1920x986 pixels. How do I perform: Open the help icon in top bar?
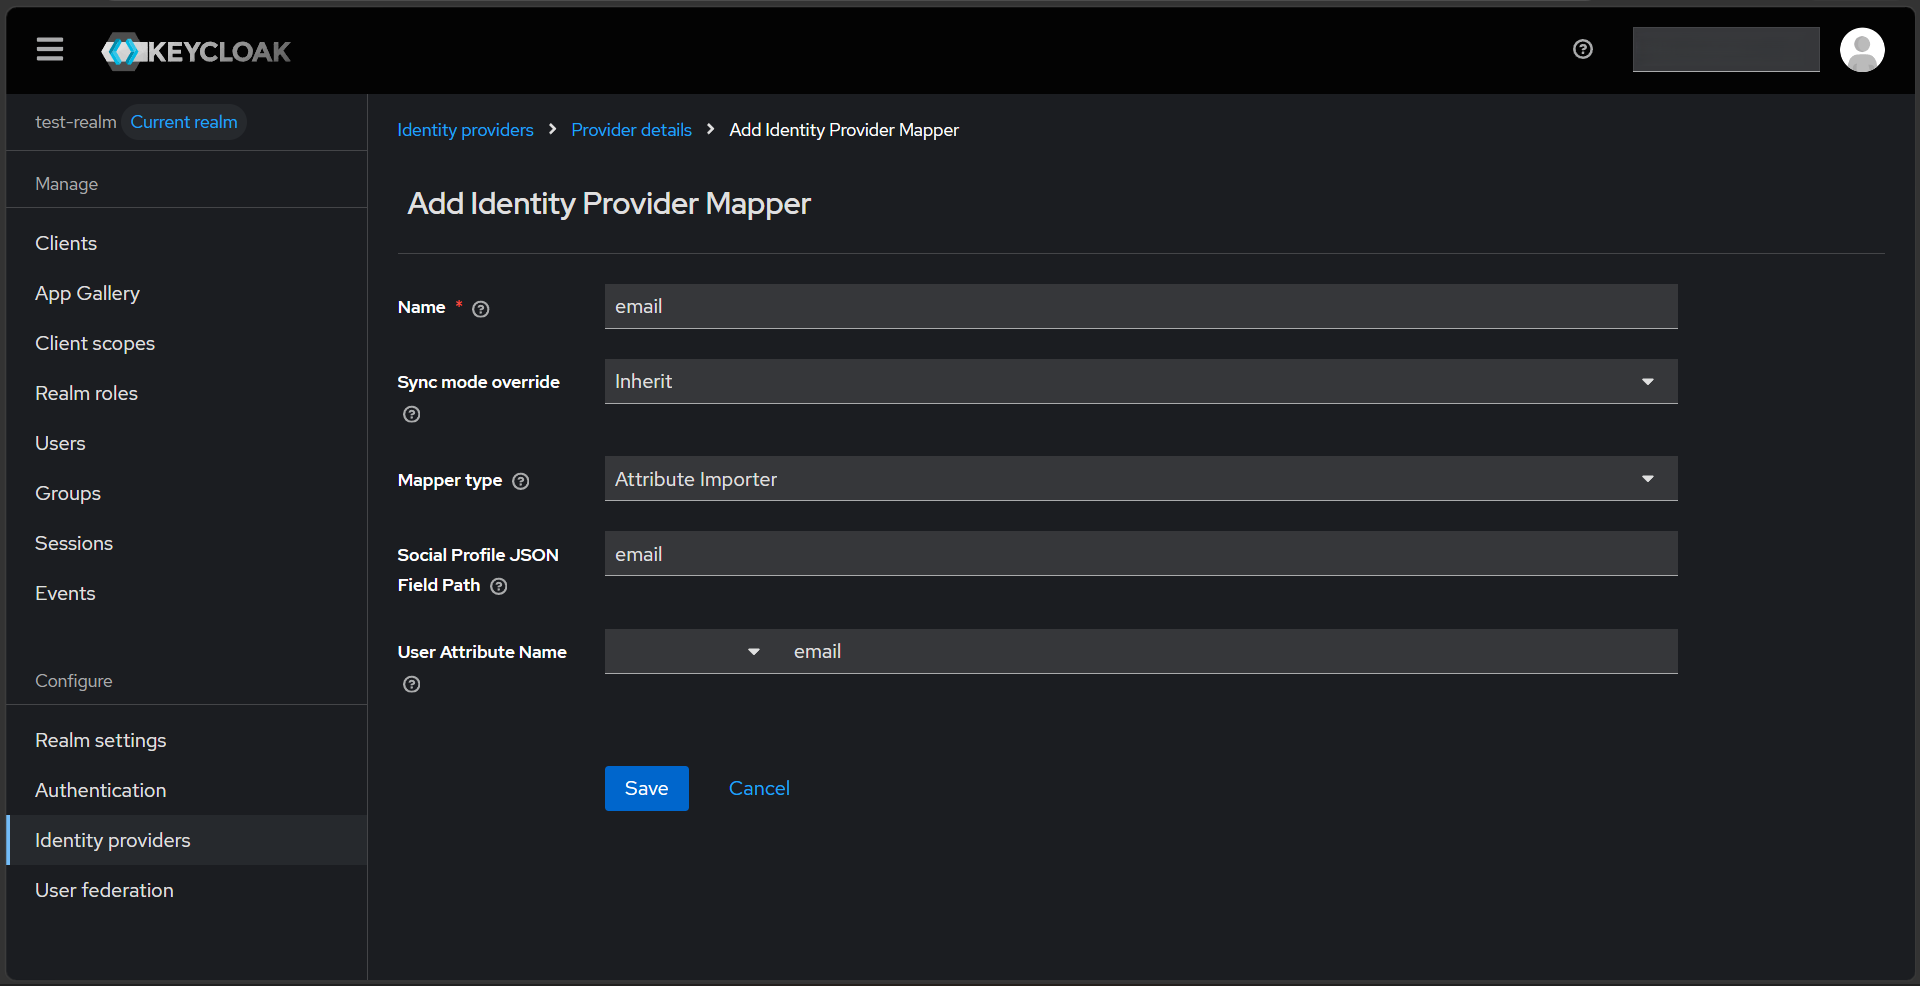coord(1582,49)
